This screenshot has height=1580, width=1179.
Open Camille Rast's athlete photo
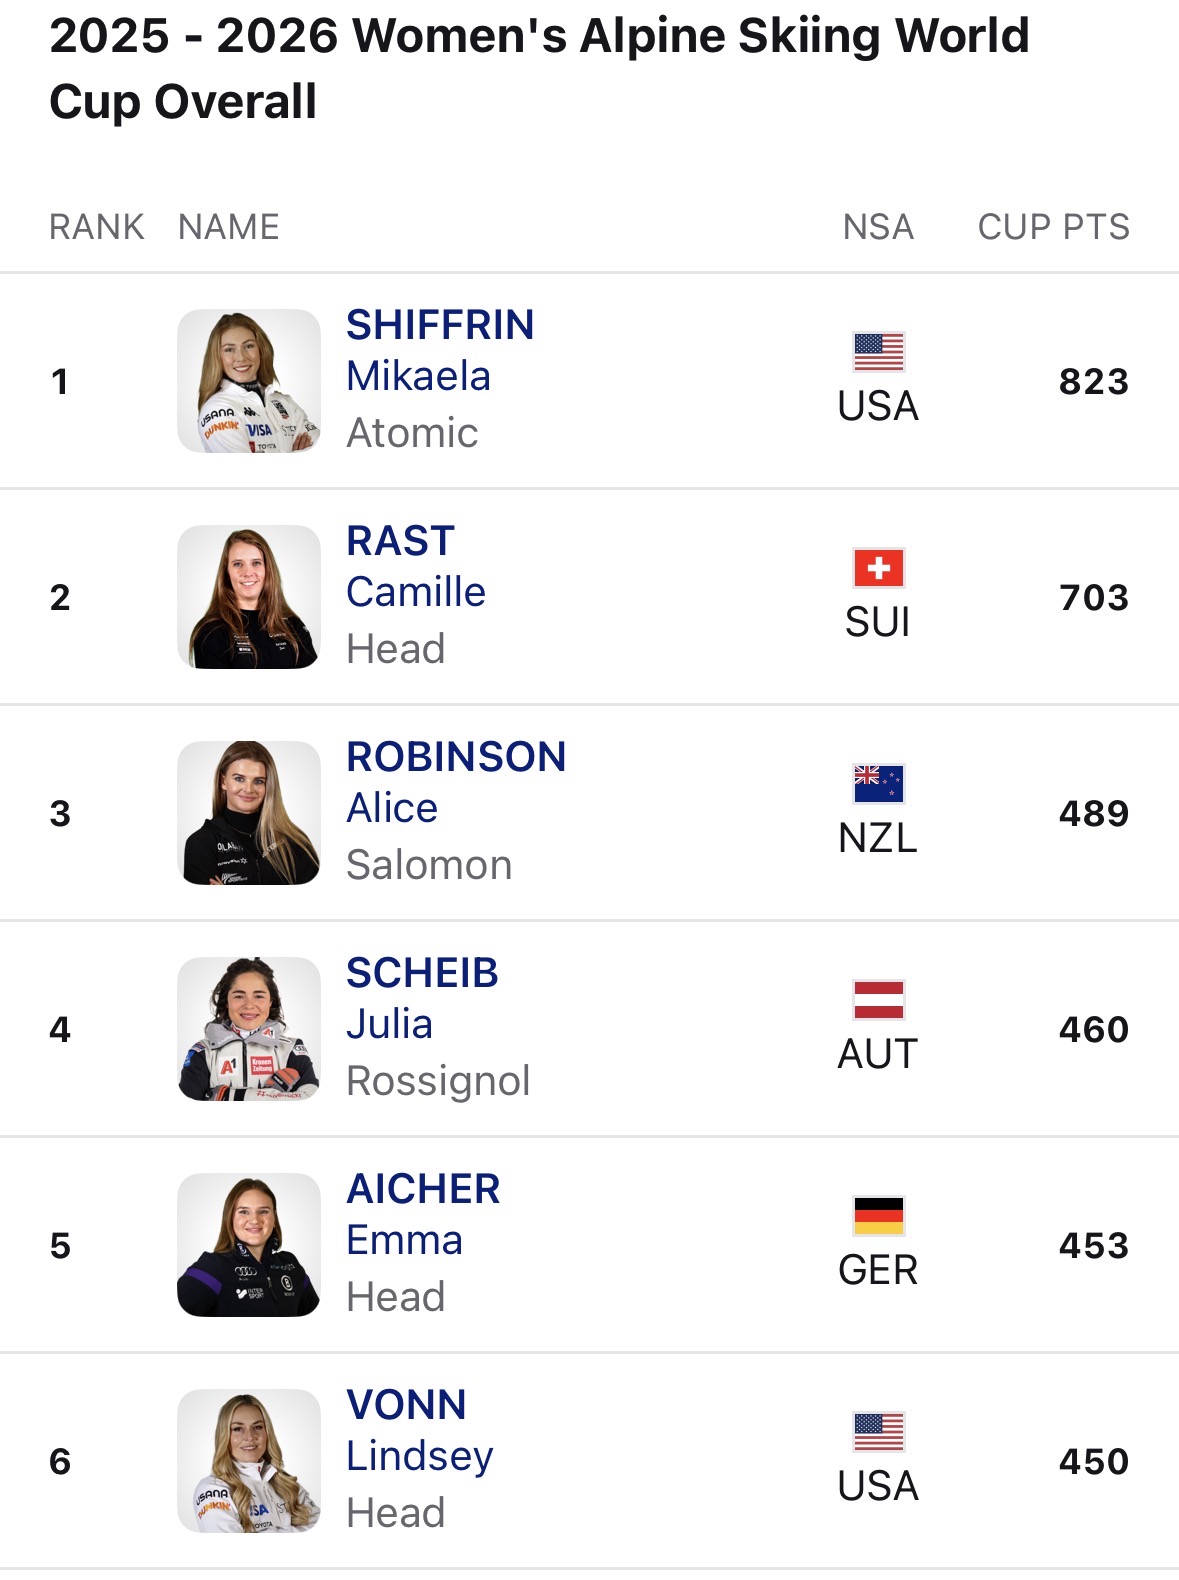[x=249, y=597]
